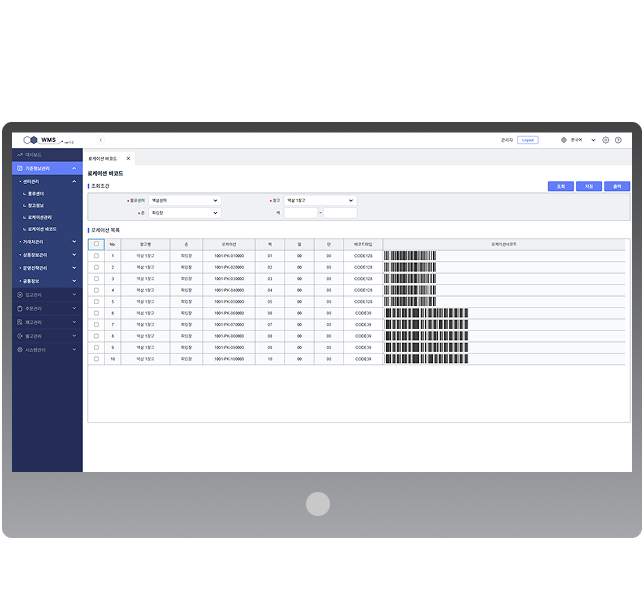Click the settings gear icon in header
This screenshot has height=600, width=644.
(x=606, y=140)
